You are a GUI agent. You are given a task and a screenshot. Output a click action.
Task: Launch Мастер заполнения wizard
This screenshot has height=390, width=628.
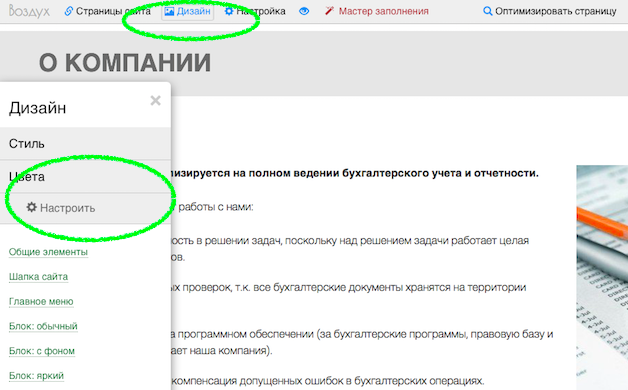pos(376,11)
